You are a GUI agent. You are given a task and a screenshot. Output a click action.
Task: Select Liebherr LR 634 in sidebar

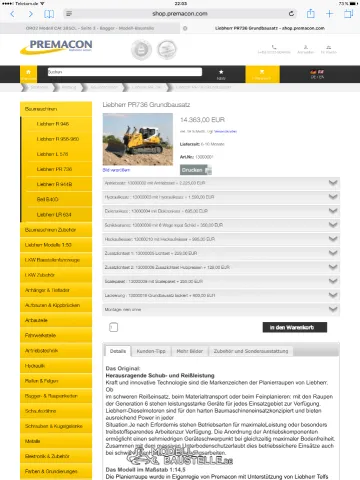[x=56, y=215]
